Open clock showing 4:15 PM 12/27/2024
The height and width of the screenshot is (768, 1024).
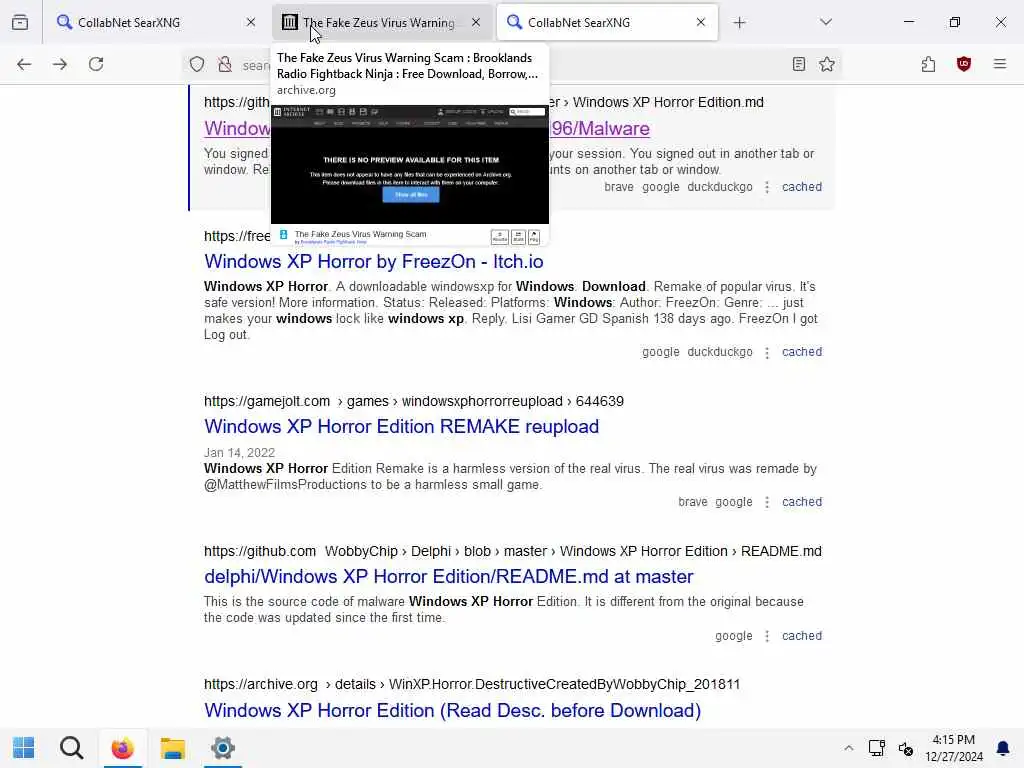click(954, 748)
